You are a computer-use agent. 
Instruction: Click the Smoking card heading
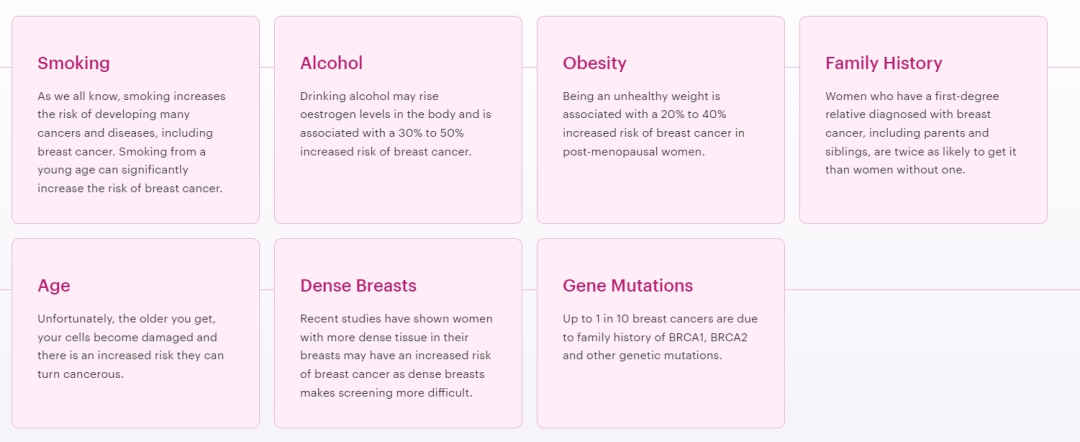(x=74, y=63)
